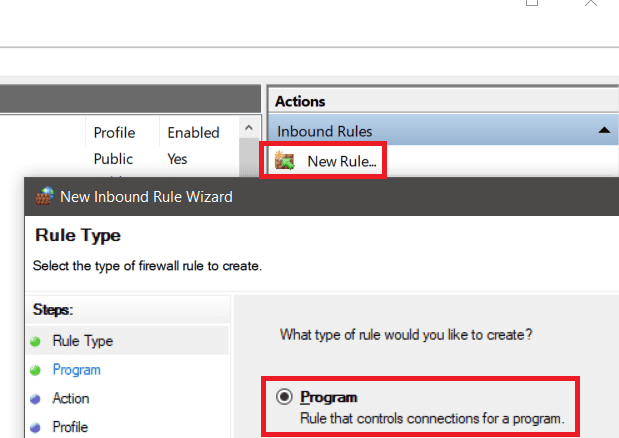
Task: Click the blue bullet beside Action step
Action: [35, 399]
